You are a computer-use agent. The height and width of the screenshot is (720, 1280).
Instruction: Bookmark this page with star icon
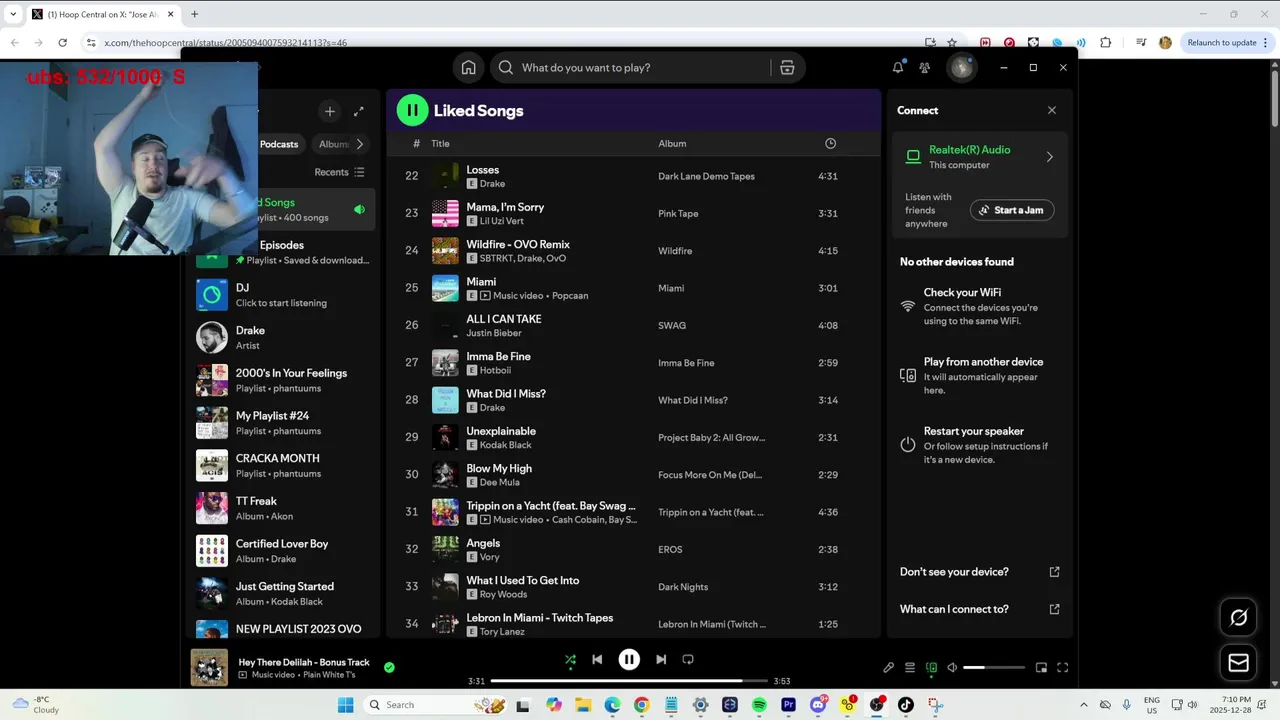coord(952,42)
